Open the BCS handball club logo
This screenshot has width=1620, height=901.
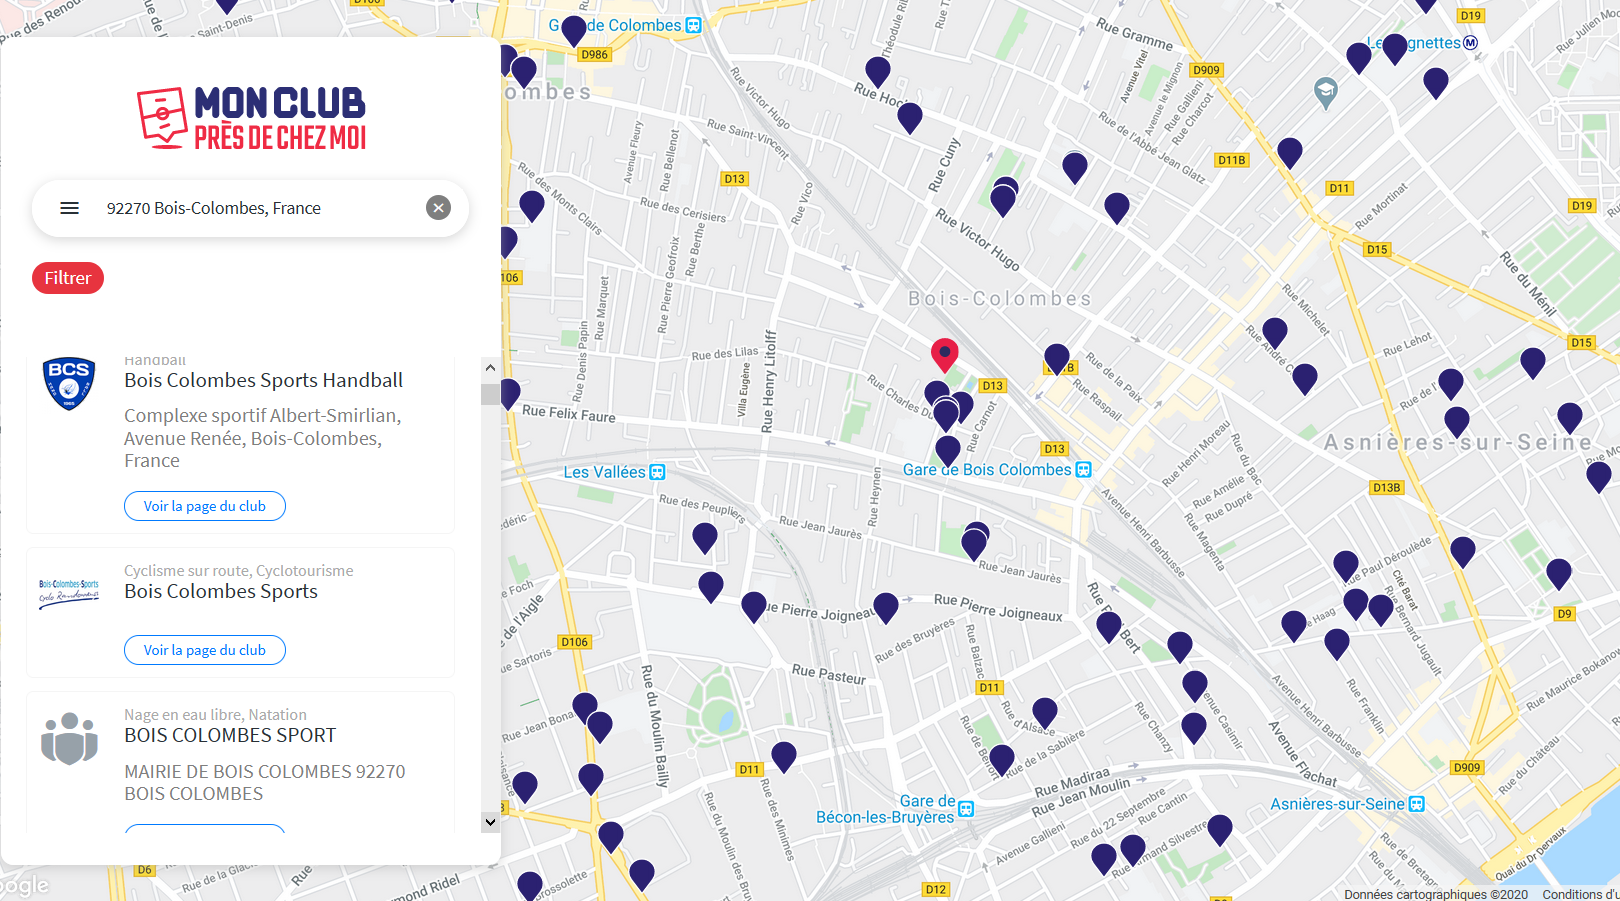click(69, 384)
